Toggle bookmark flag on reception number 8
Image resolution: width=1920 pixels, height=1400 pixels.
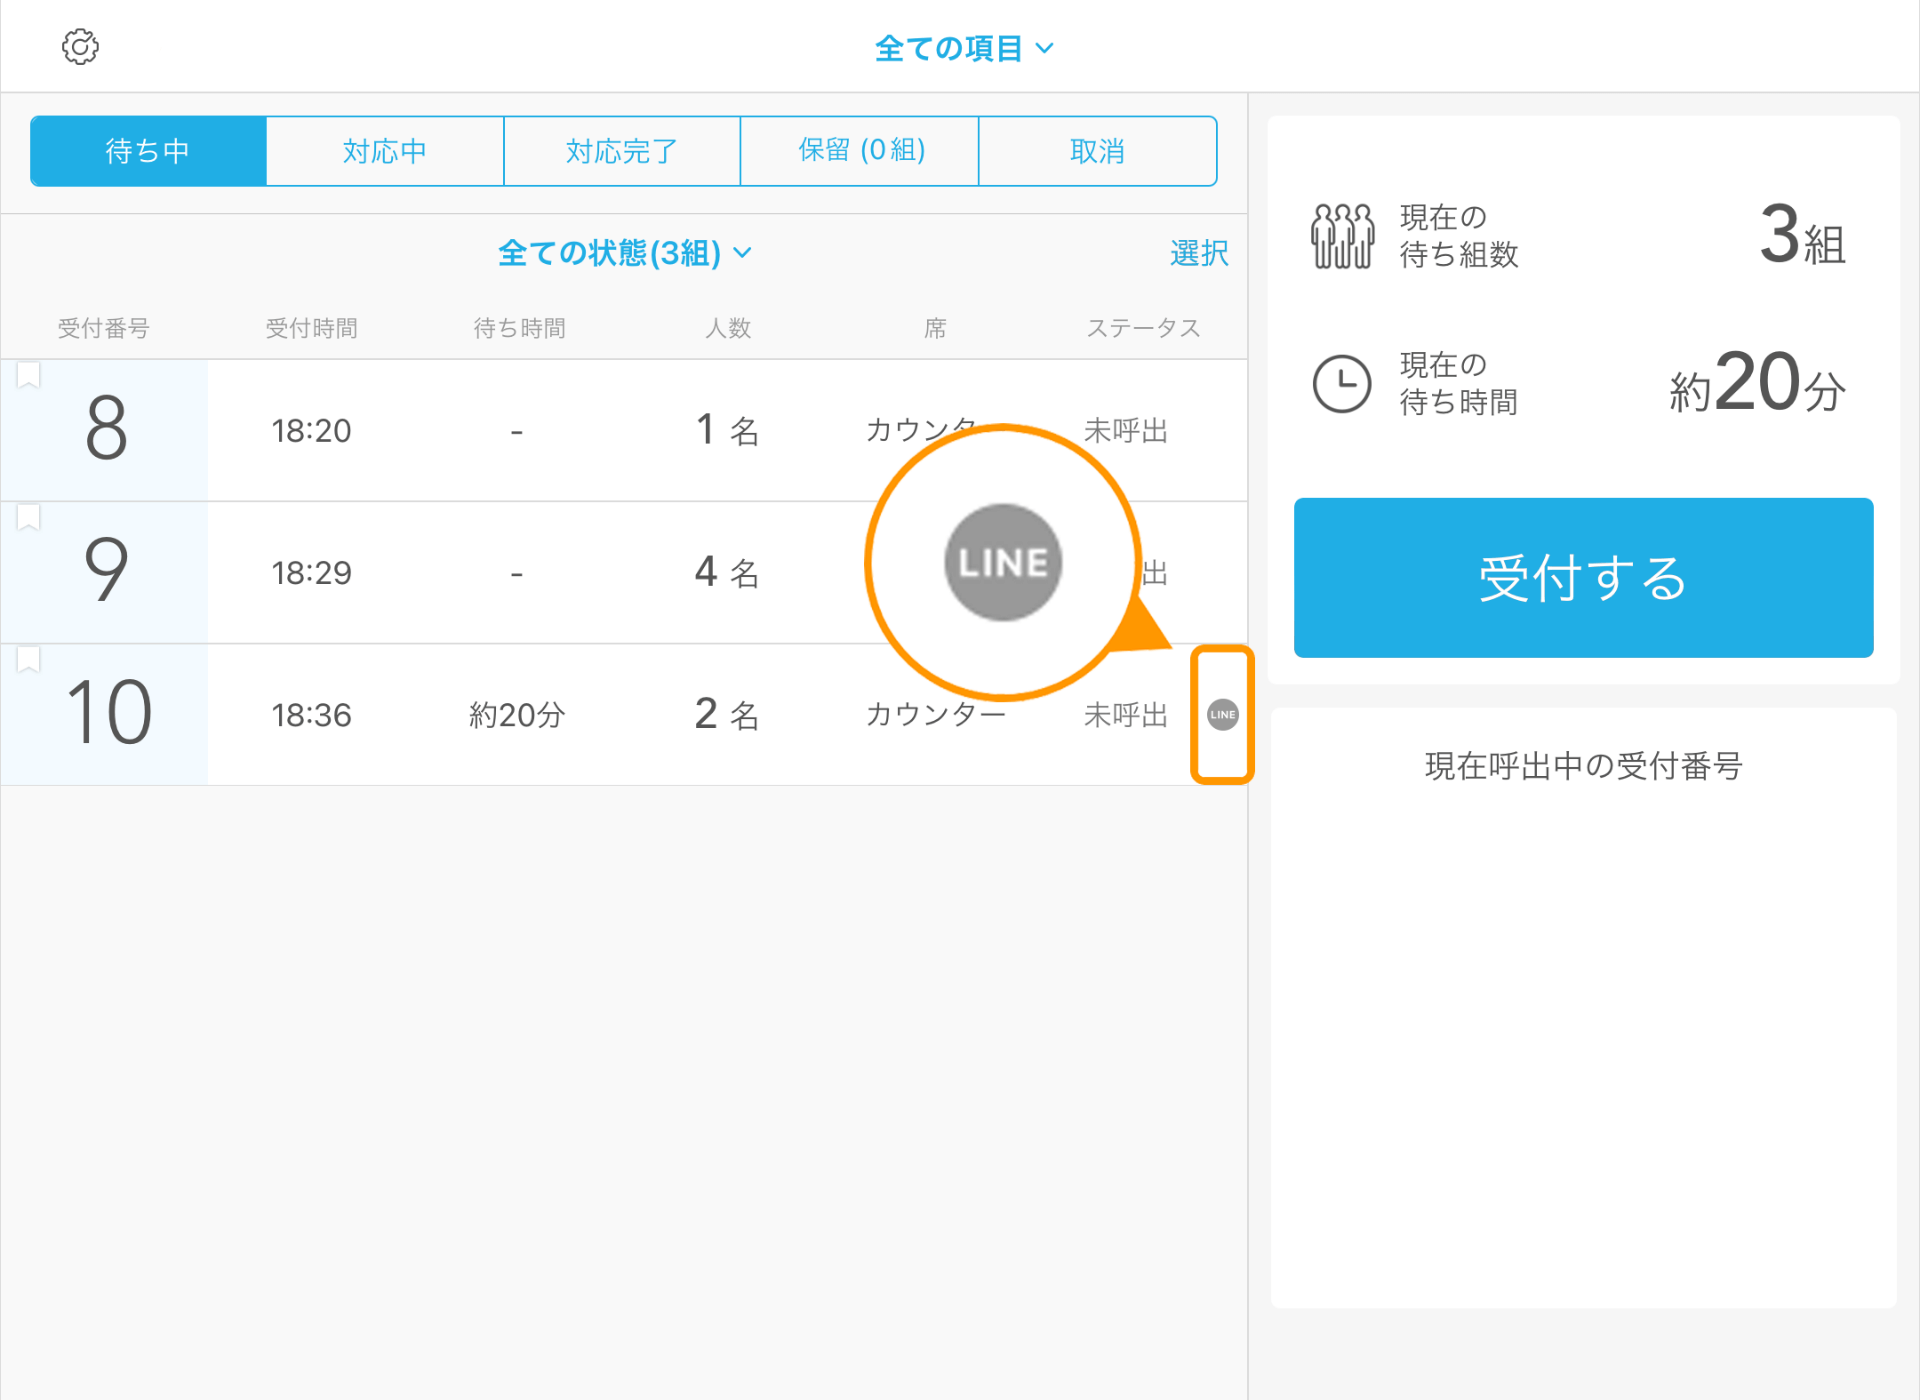(28, 375)
